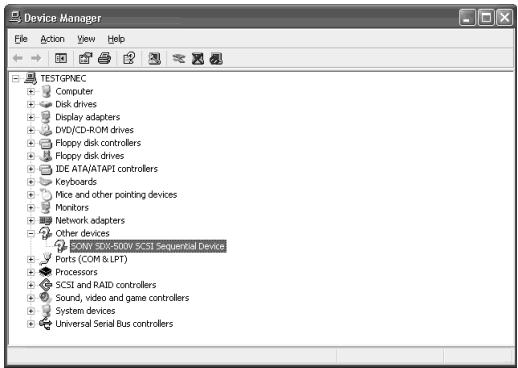
Task: Select the Processors label
Action: click(x=76, y=272)
